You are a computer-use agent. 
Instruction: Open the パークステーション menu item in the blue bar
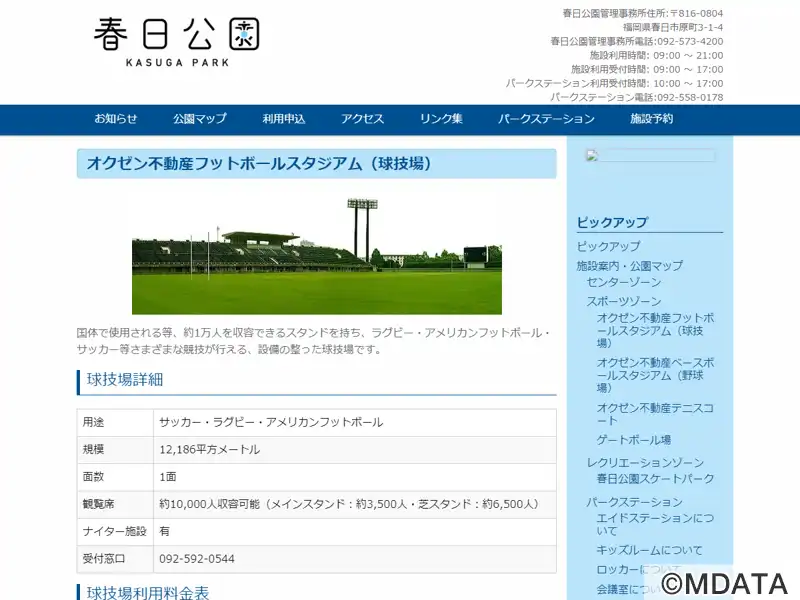(x=546, y=119)
